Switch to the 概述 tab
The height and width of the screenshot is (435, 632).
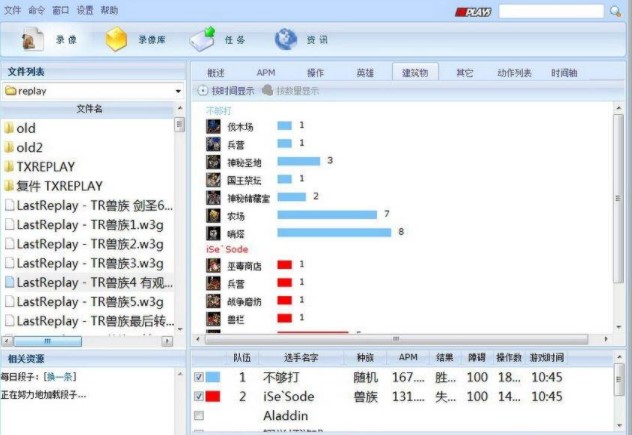pyautogui.click(x=216, y=73)
